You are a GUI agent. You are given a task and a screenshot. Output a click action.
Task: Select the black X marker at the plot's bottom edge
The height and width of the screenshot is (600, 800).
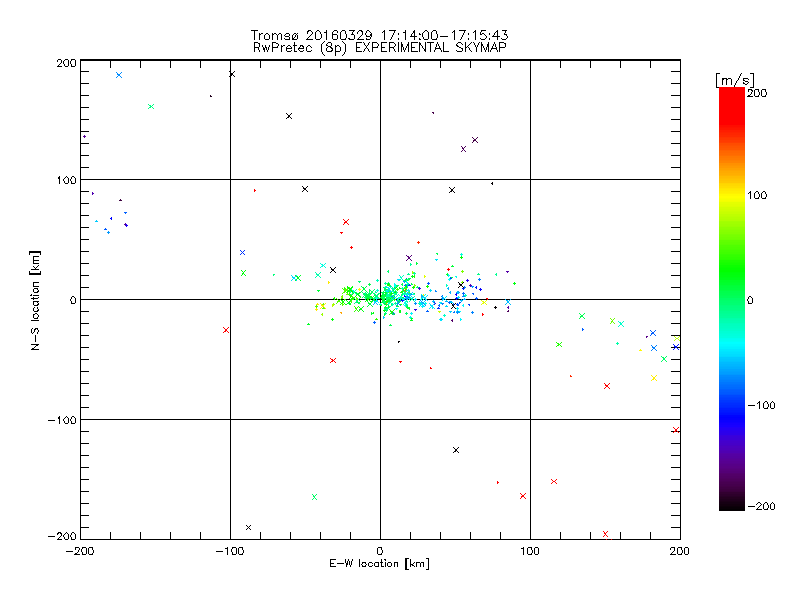coord(248,528)
